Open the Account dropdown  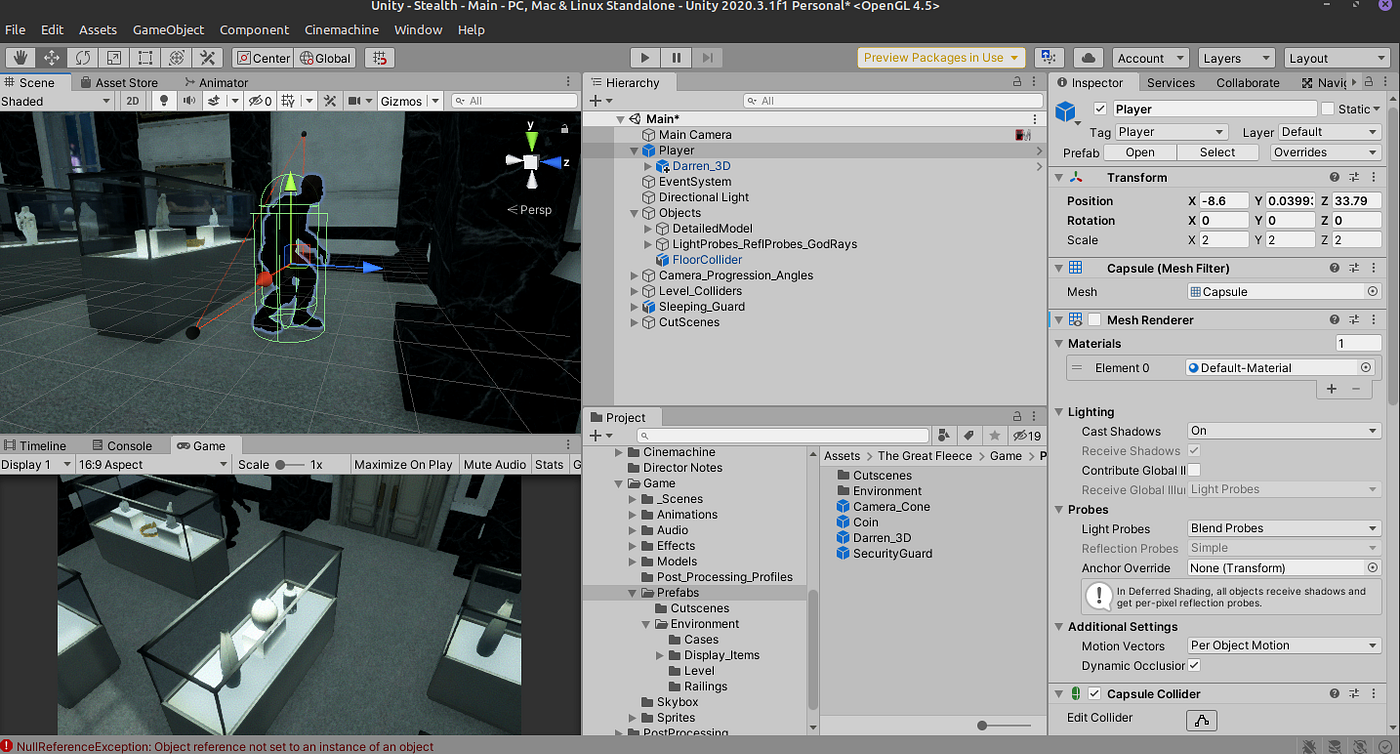tap(1149, 58)
